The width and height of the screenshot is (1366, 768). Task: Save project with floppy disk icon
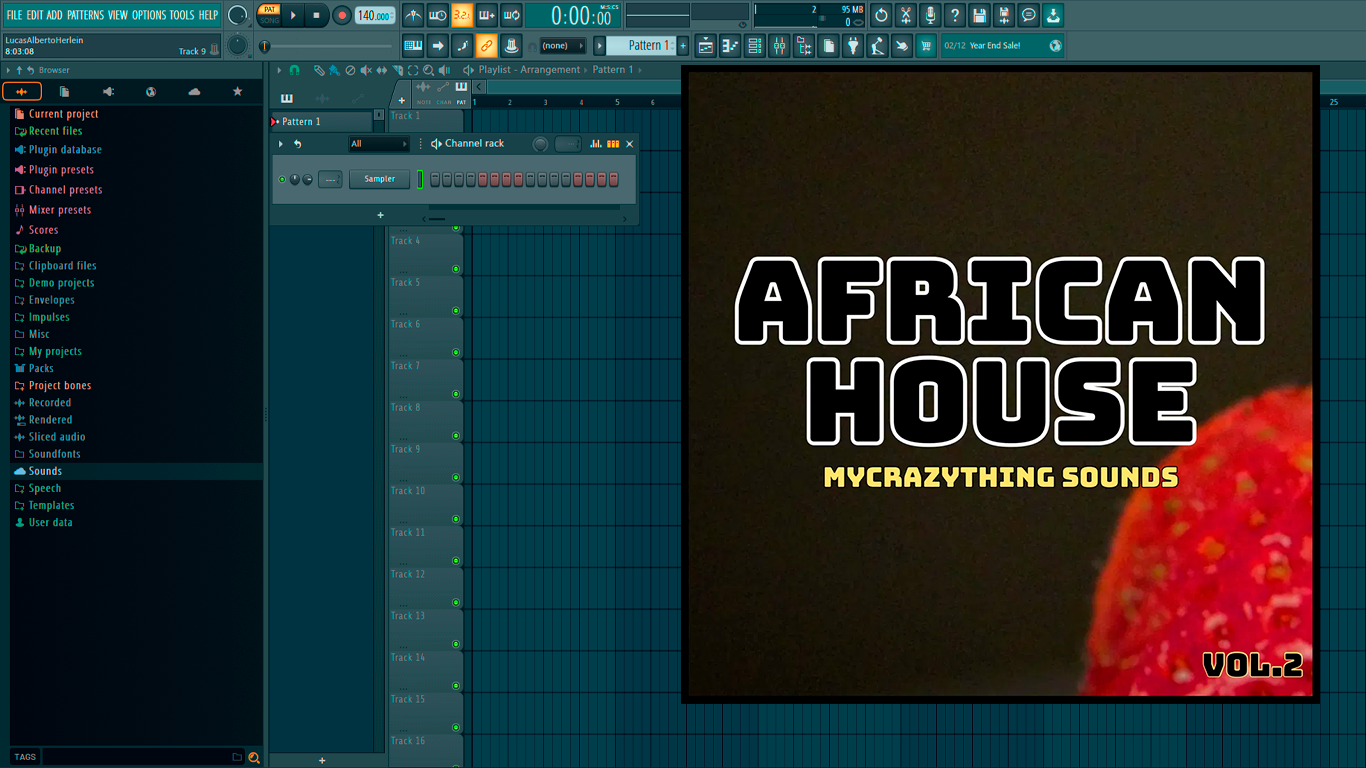(x=979, y=15)
